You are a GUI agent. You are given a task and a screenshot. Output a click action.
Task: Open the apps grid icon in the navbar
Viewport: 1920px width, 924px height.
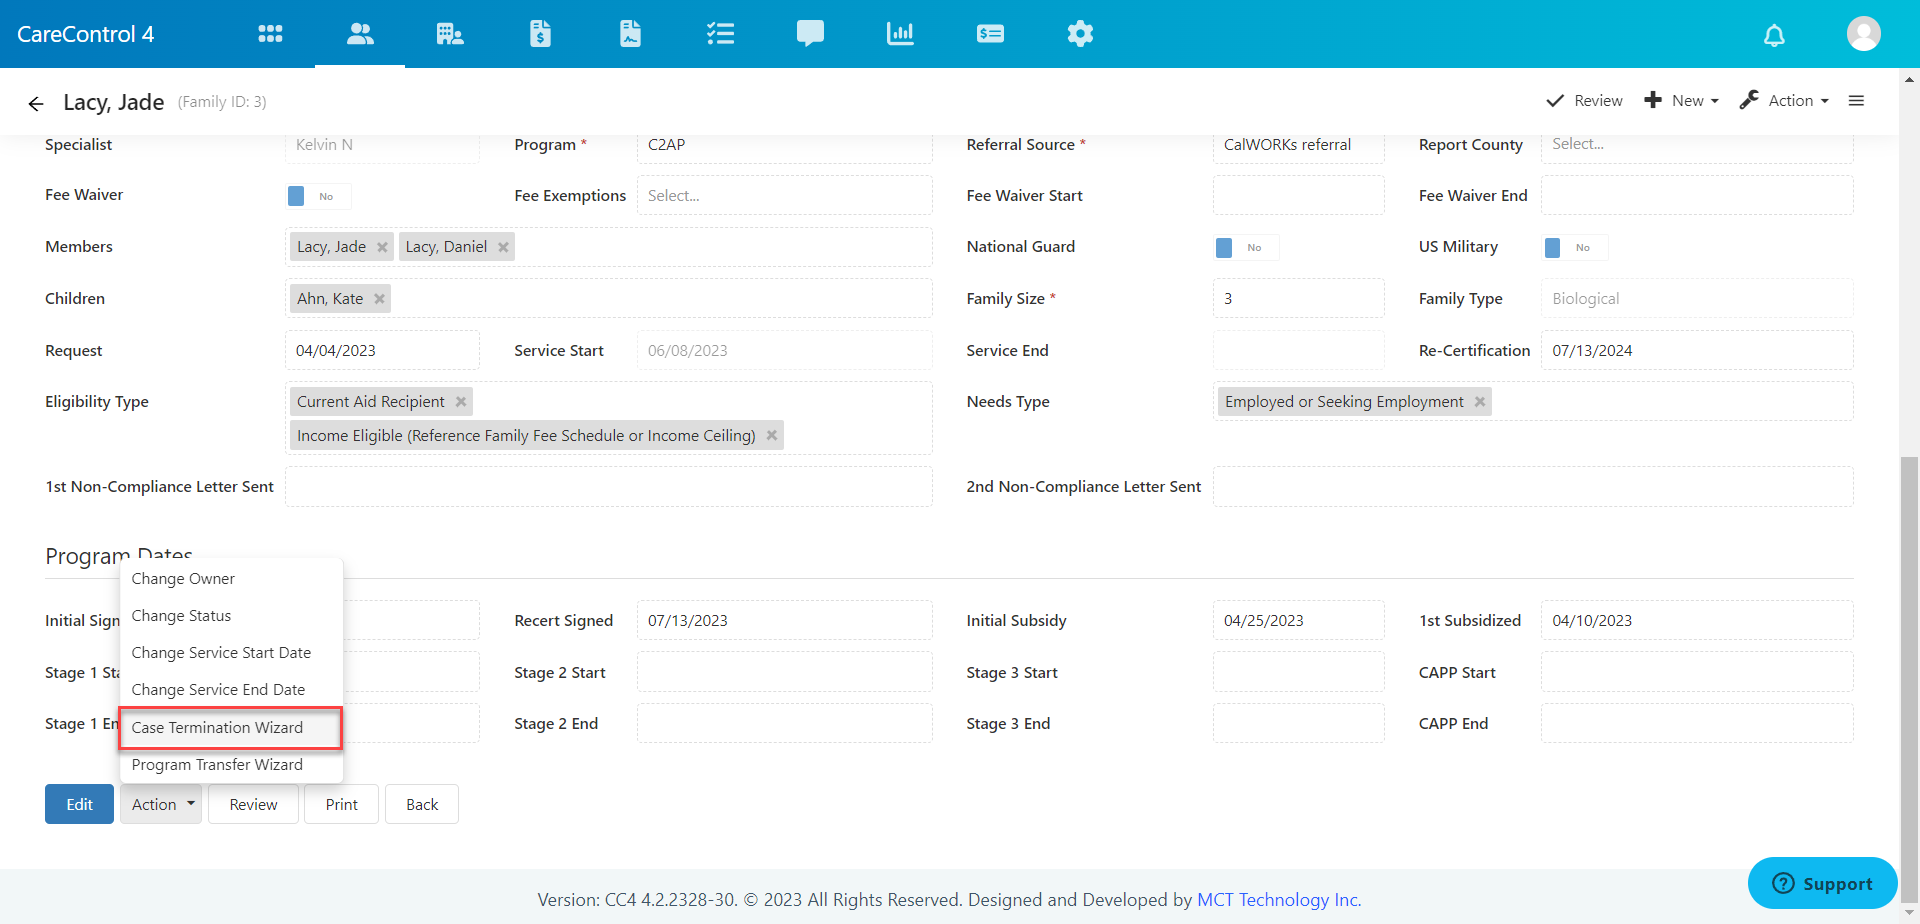click(270, 34)
